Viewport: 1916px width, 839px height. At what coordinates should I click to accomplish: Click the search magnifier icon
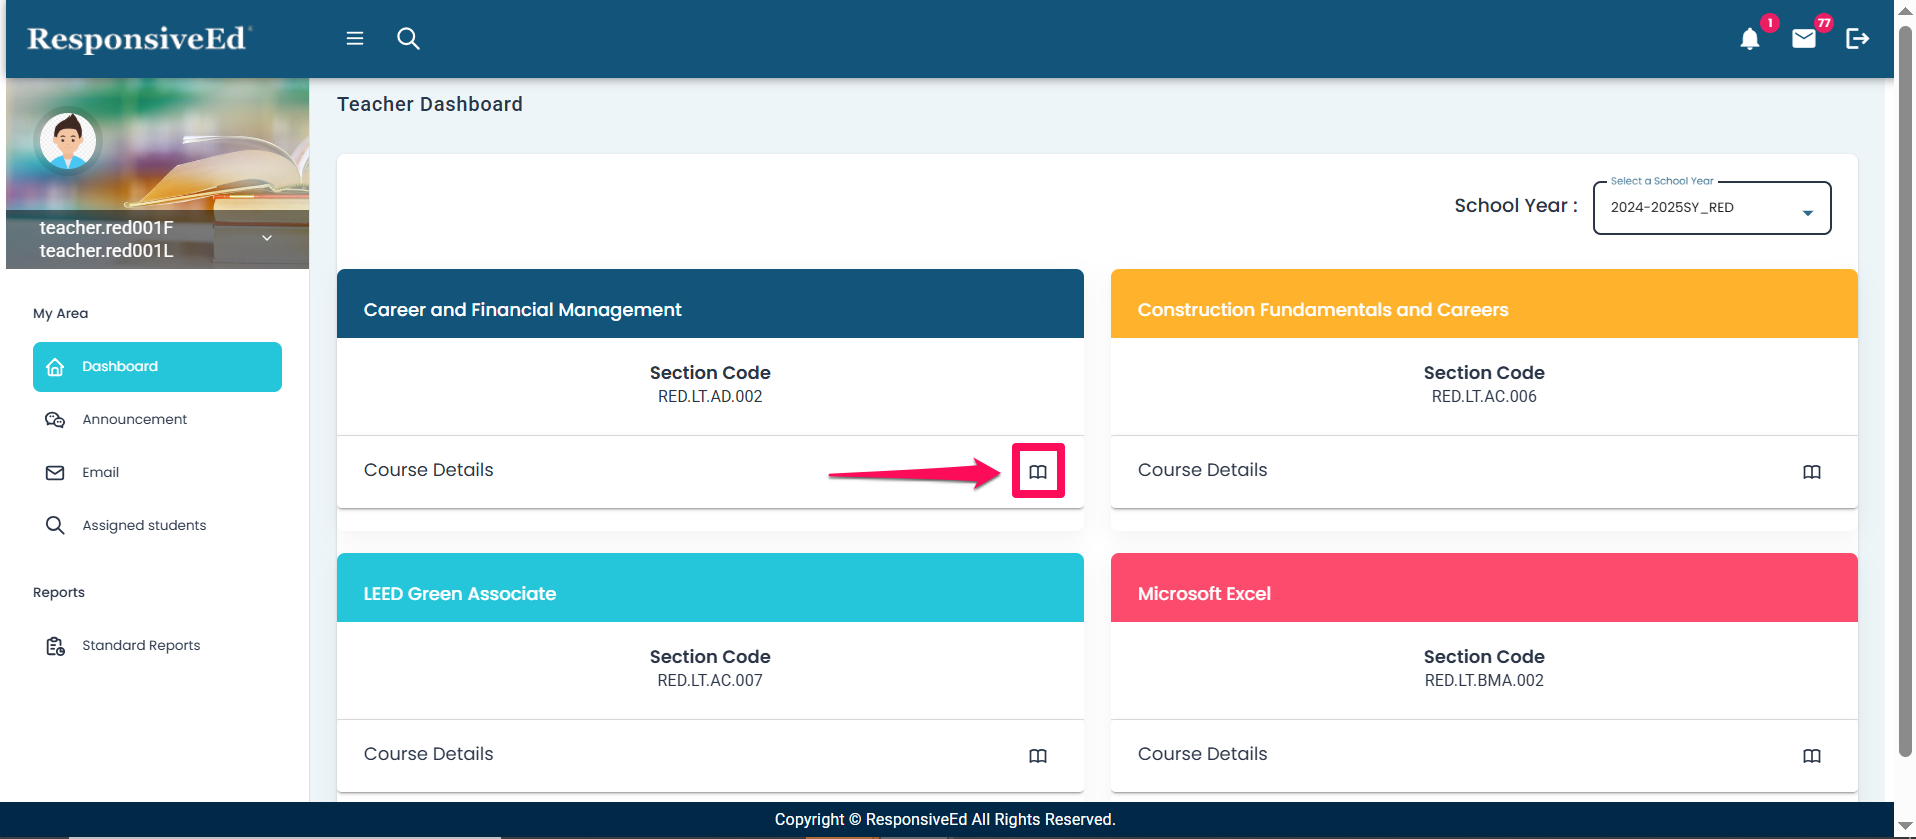[408, 39]
